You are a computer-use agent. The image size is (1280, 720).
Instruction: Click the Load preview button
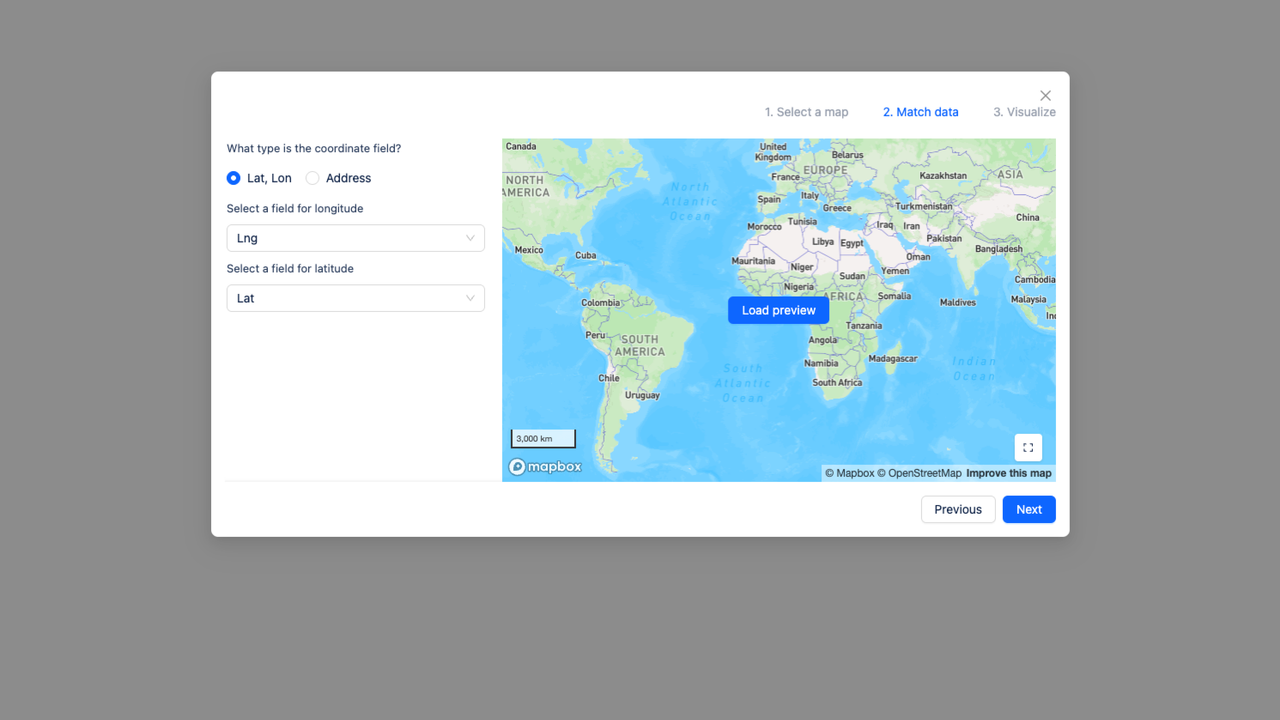point(779,310)
